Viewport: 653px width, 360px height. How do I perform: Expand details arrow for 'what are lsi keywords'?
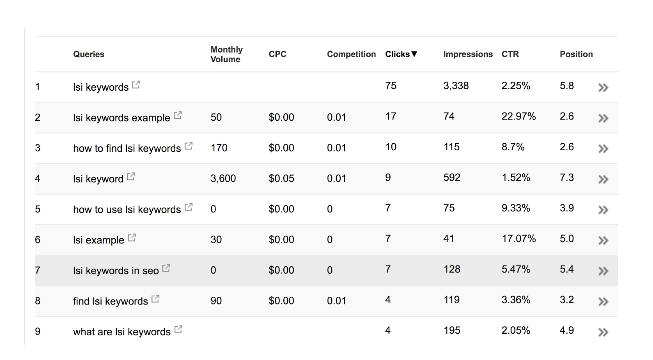coord(603,332)
